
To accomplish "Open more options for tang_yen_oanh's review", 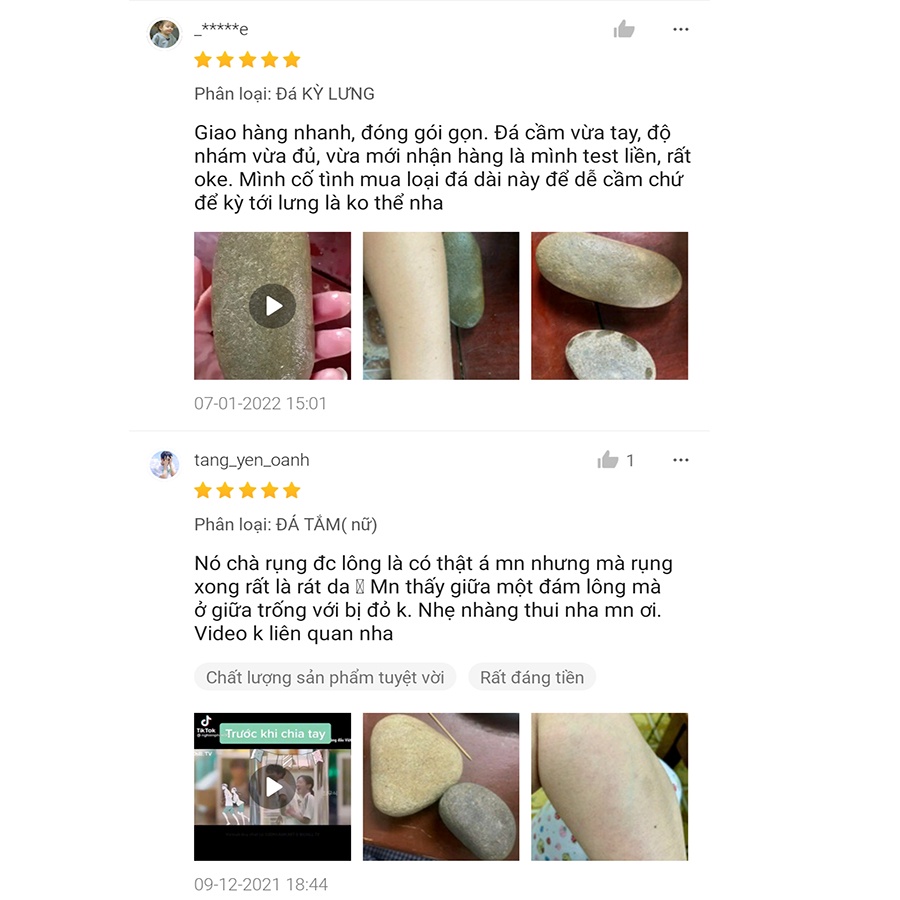I will (x=681, y=460).
